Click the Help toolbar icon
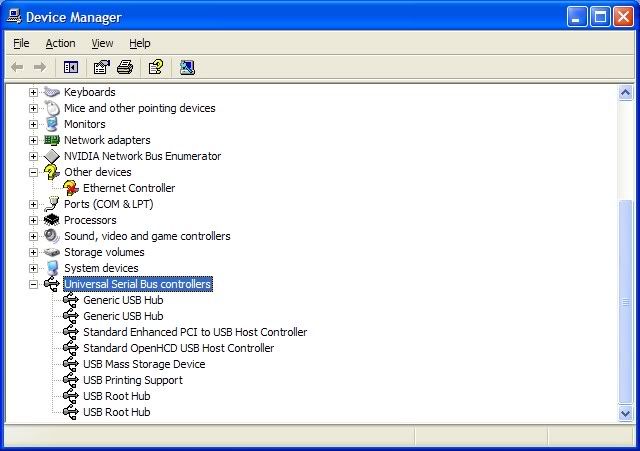The image size is (640, 451). [x=155, y=67]
